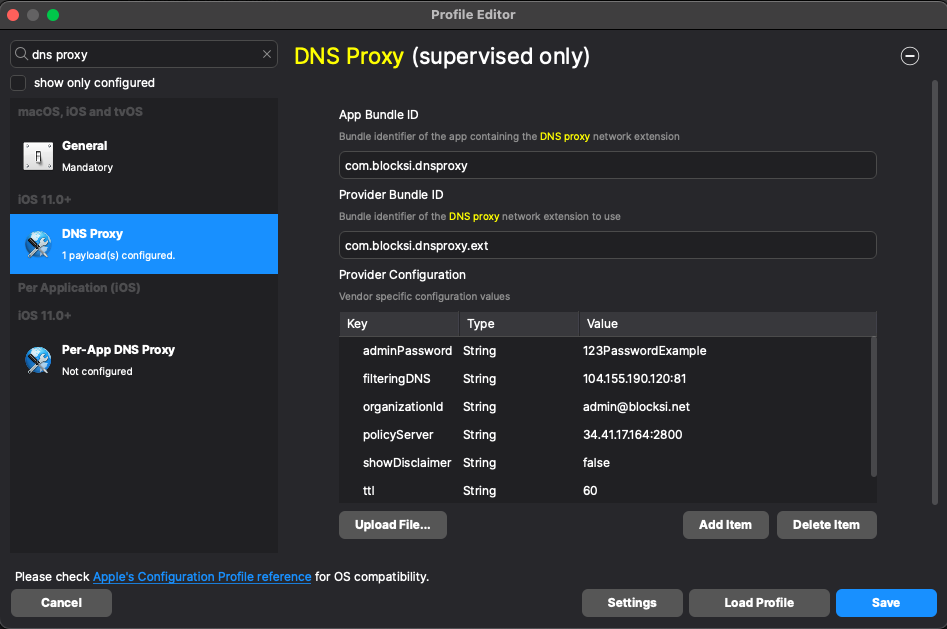
Task: Click the Add Item button
Action: (725, 525)
